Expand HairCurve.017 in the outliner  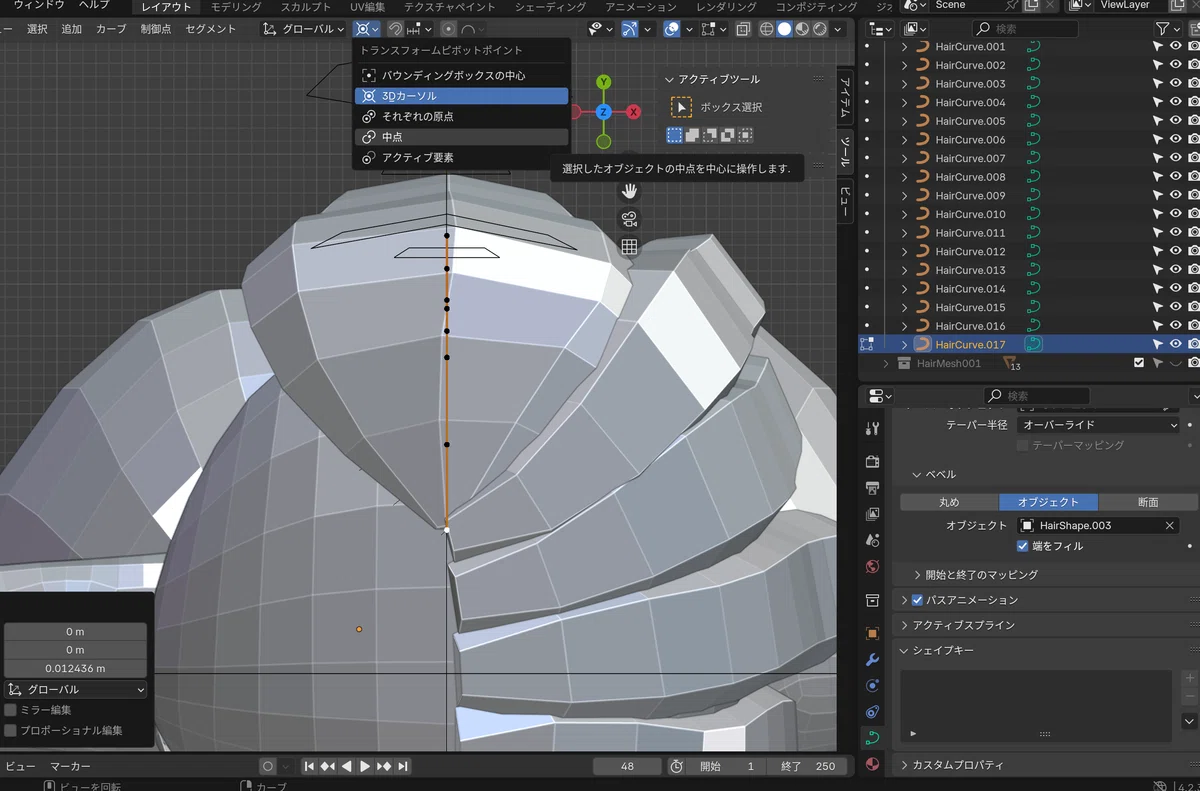point(904,344)
